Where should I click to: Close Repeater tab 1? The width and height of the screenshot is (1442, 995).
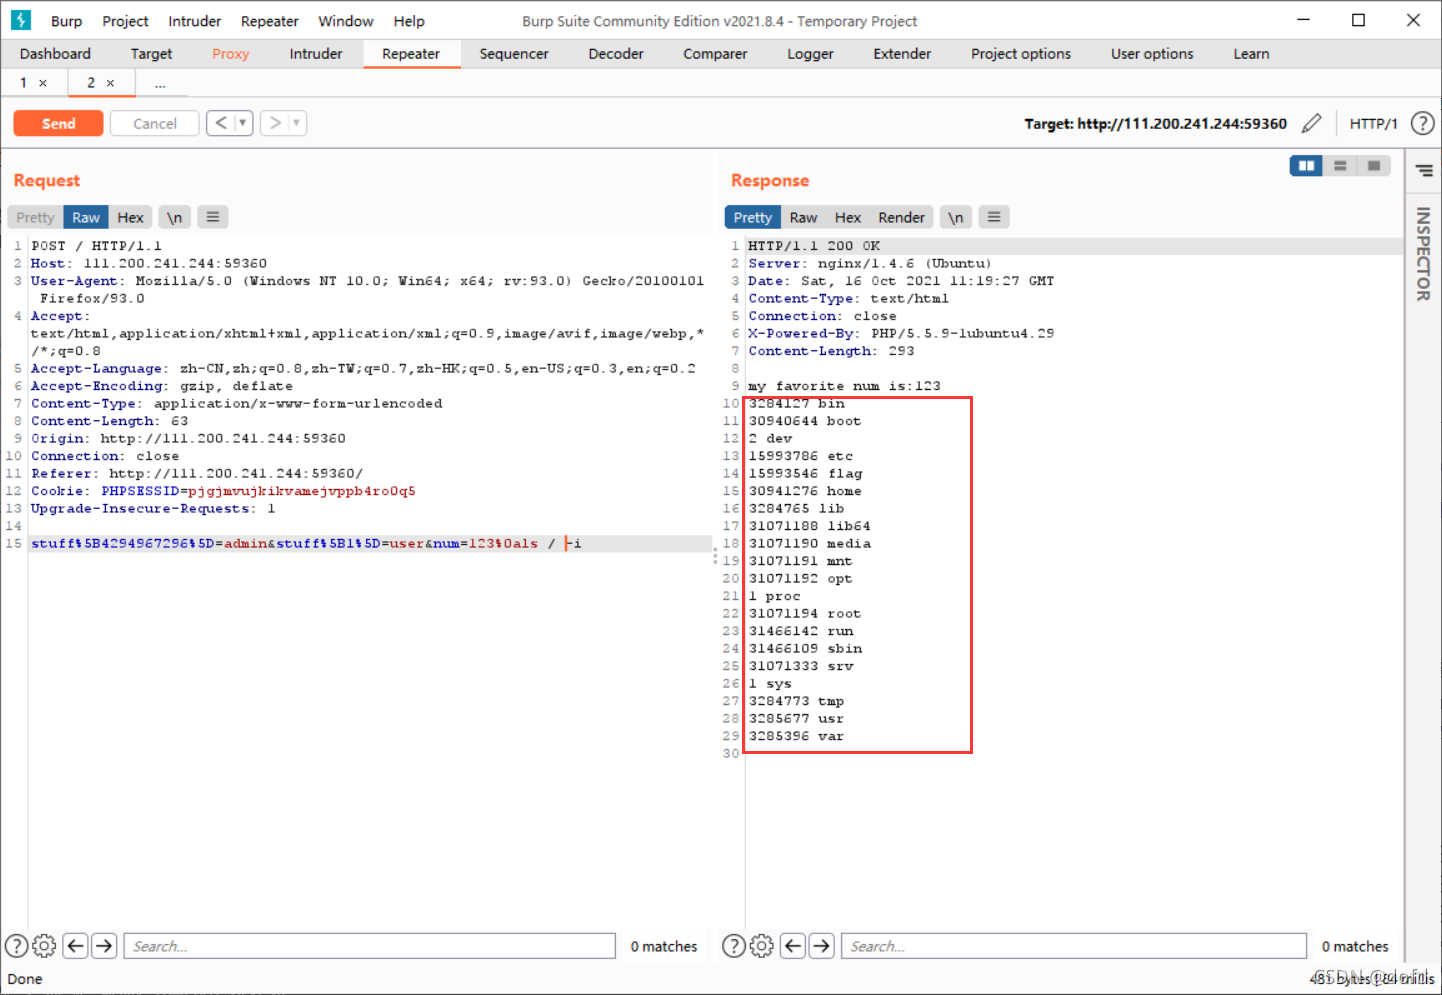click(x=43, y=83)
